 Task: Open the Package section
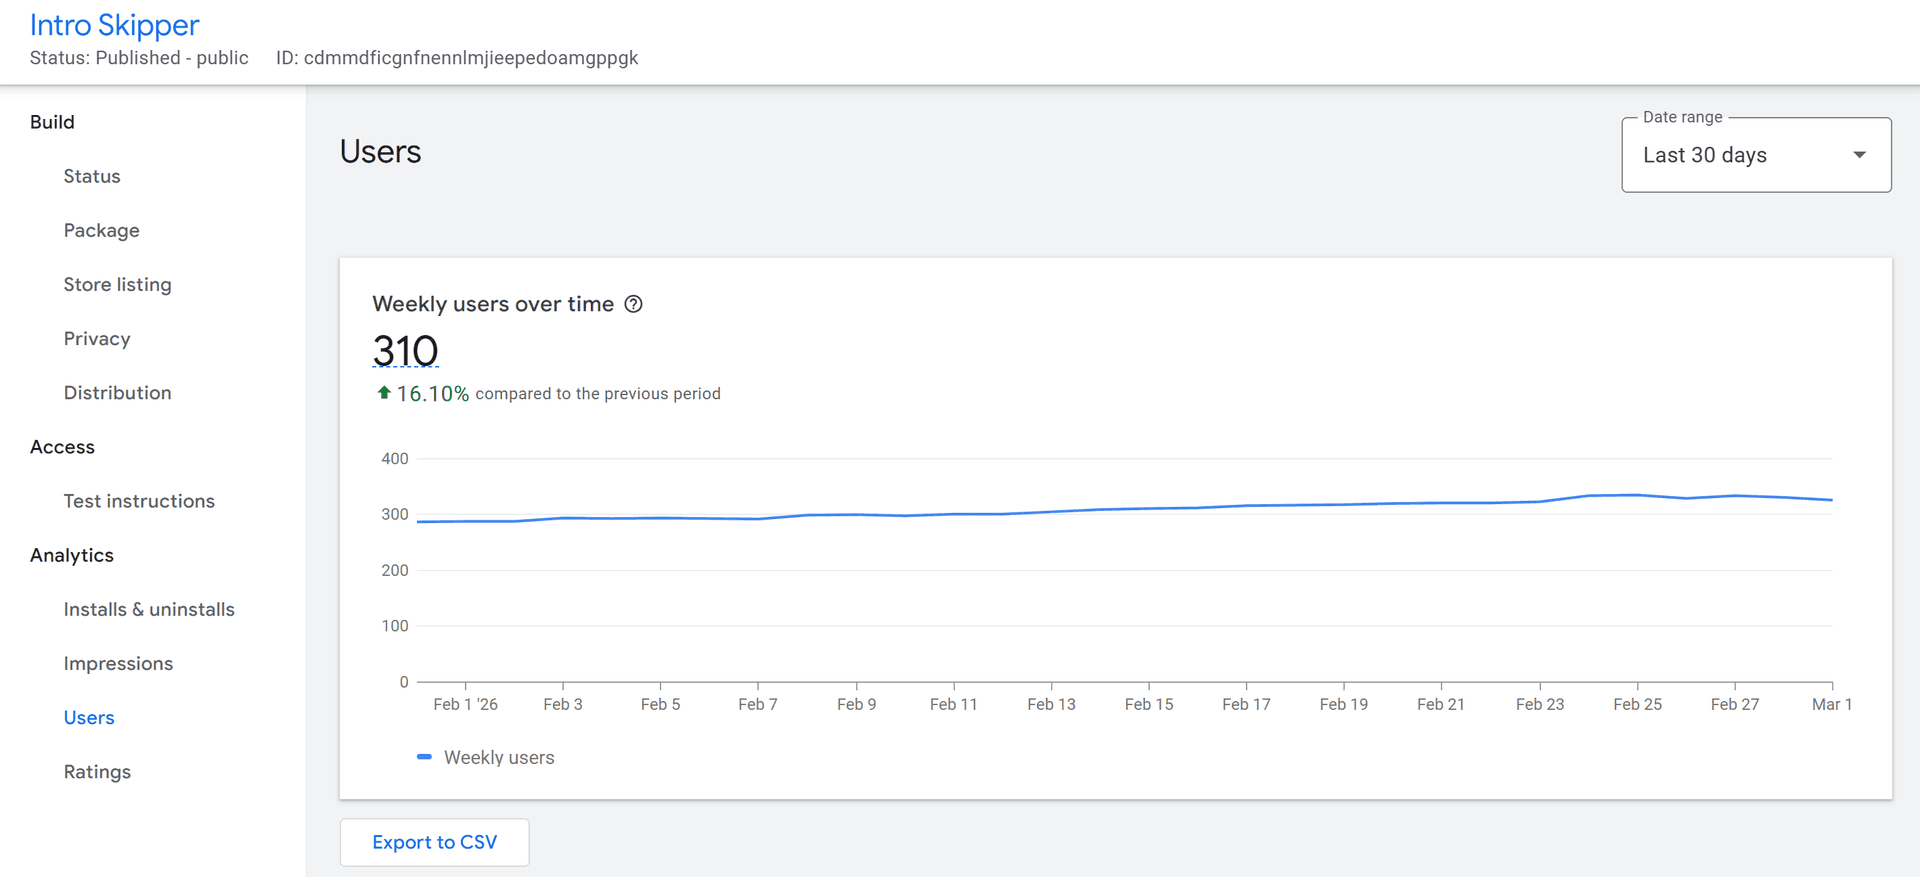[102, 230]
